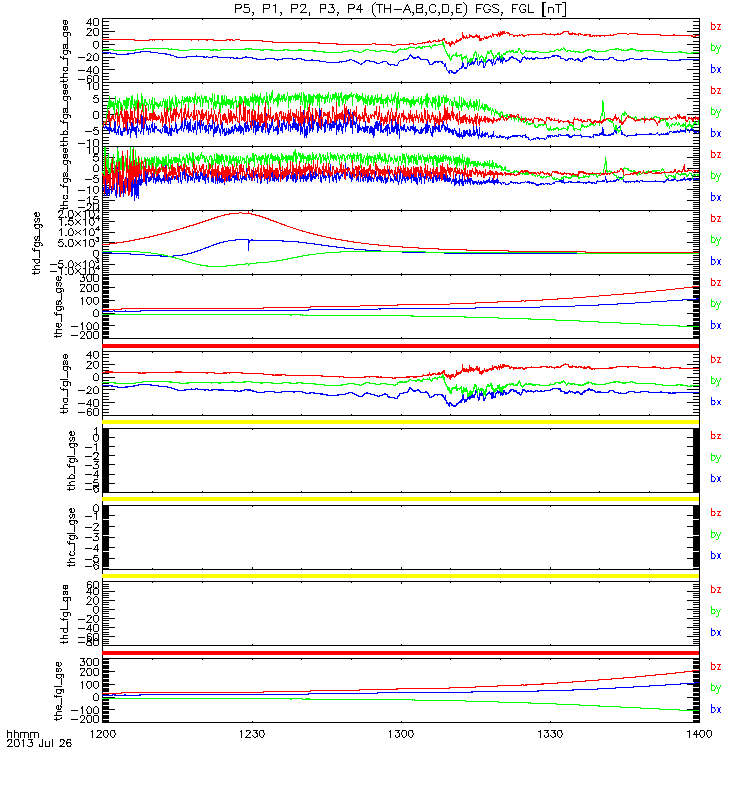Click the 'hhmm' axis unit label
This screenshot has height=800, width=750.
tap(22, 735)
